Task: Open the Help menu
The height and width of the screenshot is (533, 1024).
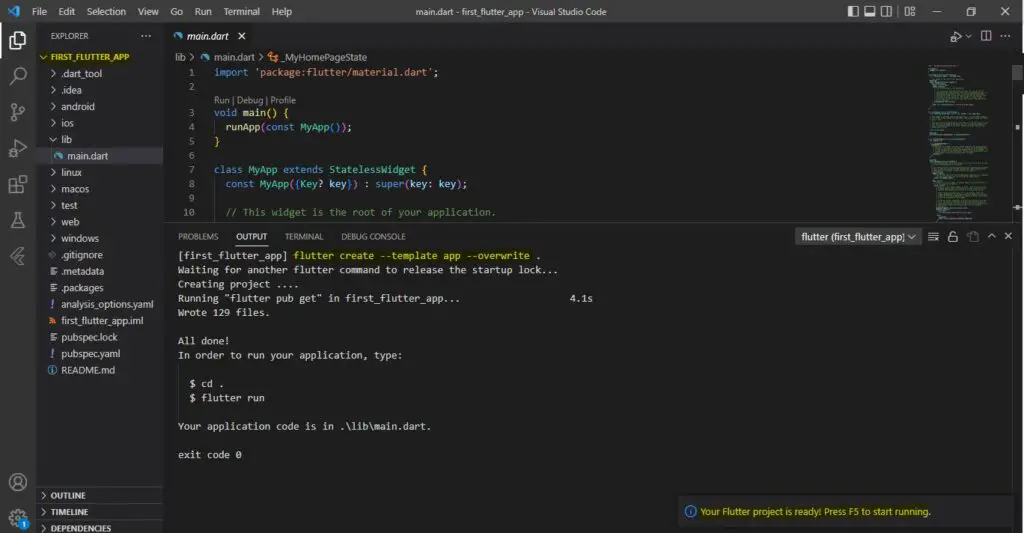Action: 282,11
